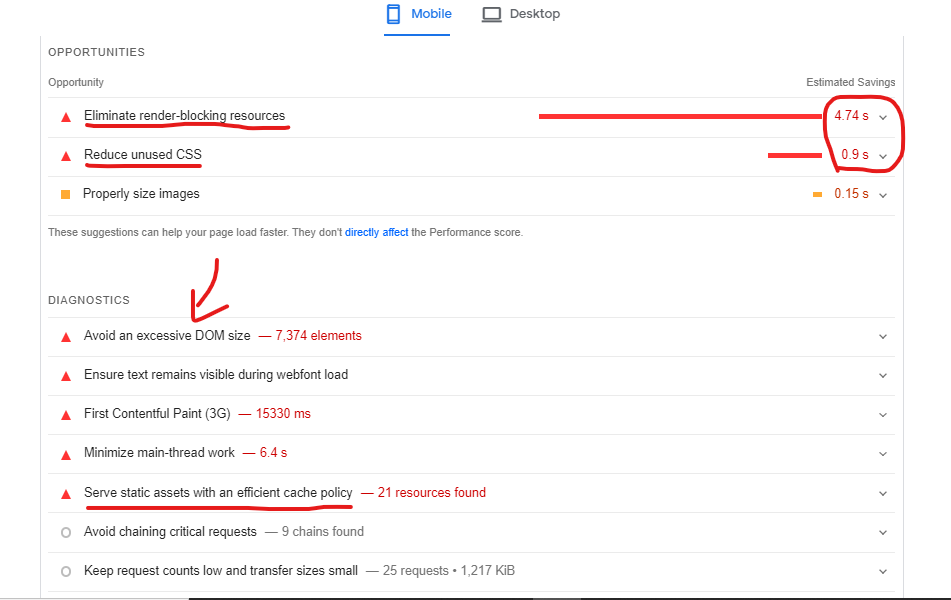Screen dimensions: 951x600
Task: Click the DIAGNOSTICS section heading
Action: coord(89,300)
